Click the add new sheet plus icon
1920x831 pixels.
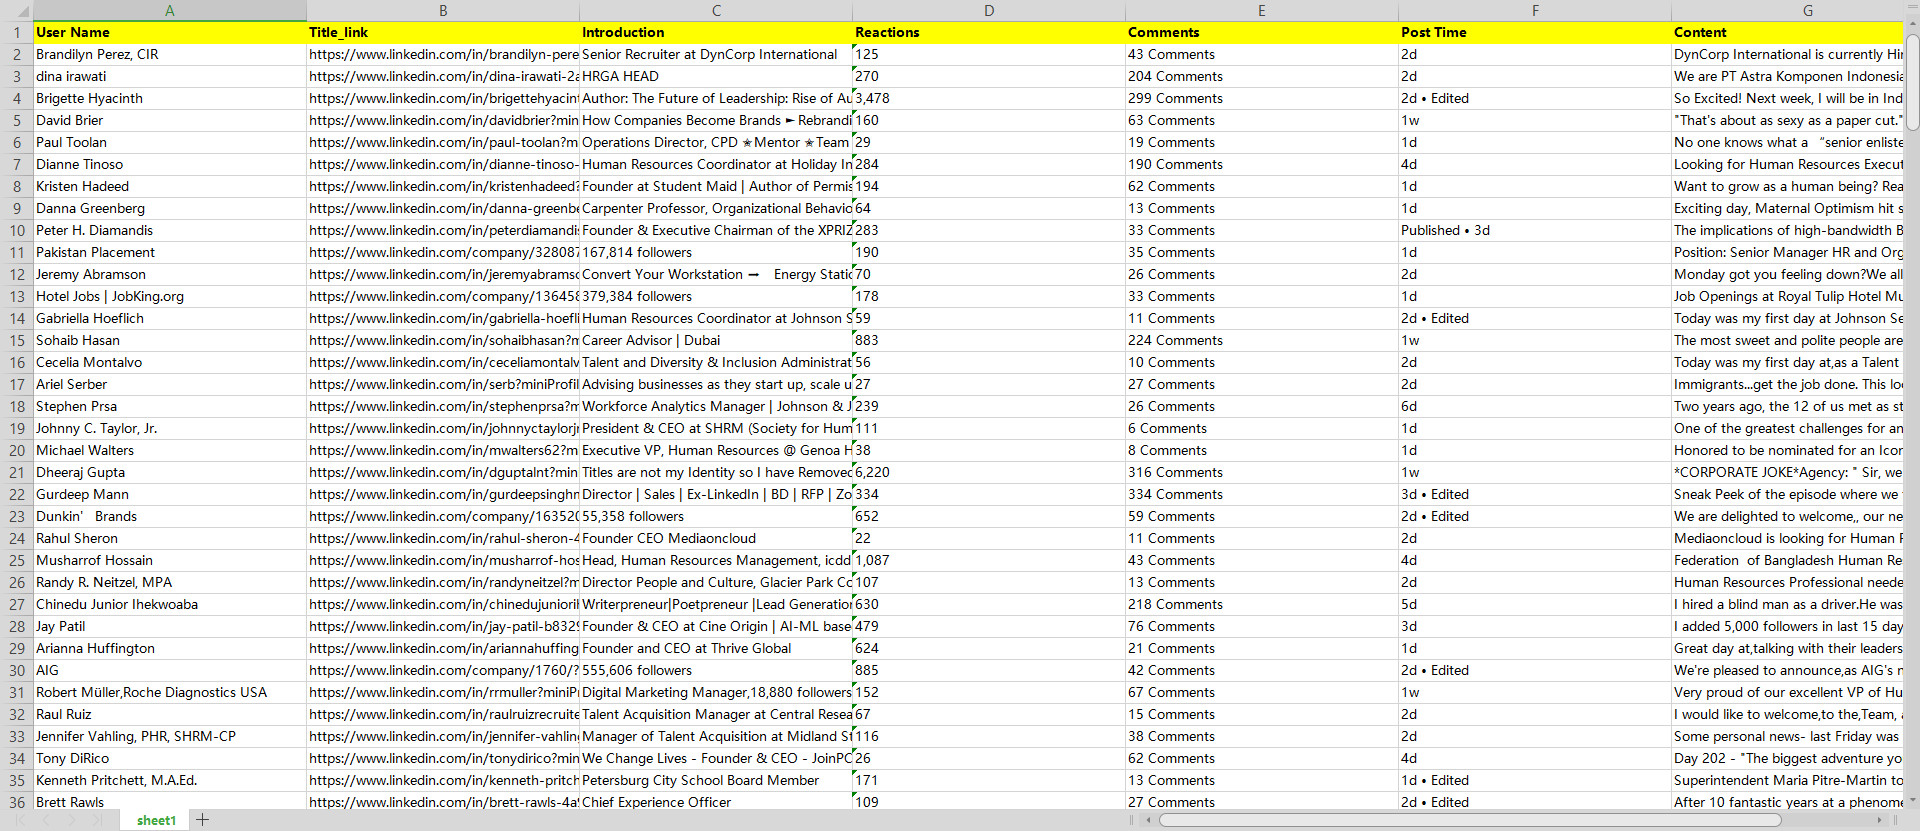203,820
